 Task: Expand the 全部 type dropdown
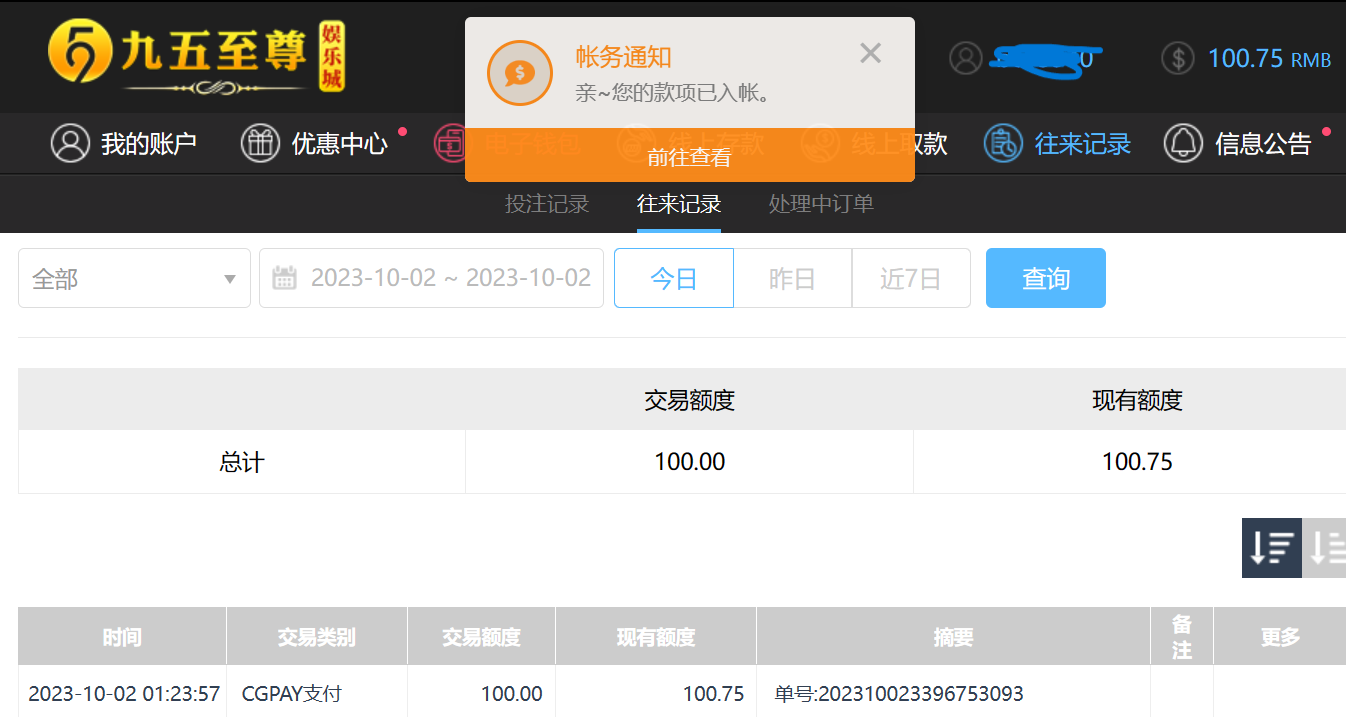[134, 278]
